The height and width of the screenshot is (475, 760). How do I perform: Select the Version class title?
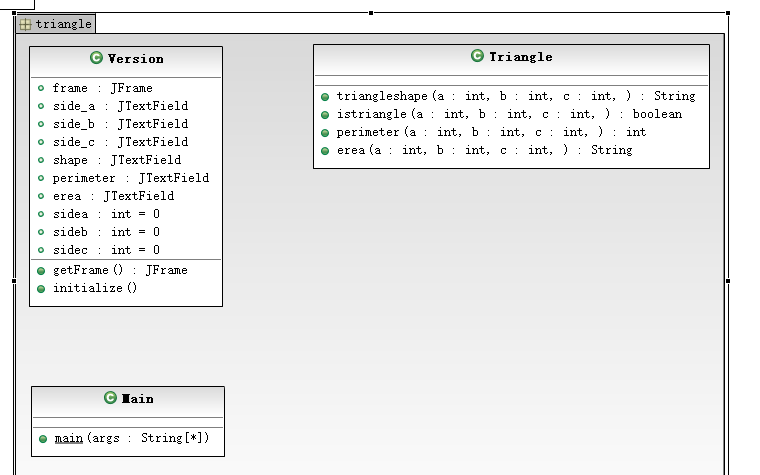(x=136, y=59)
